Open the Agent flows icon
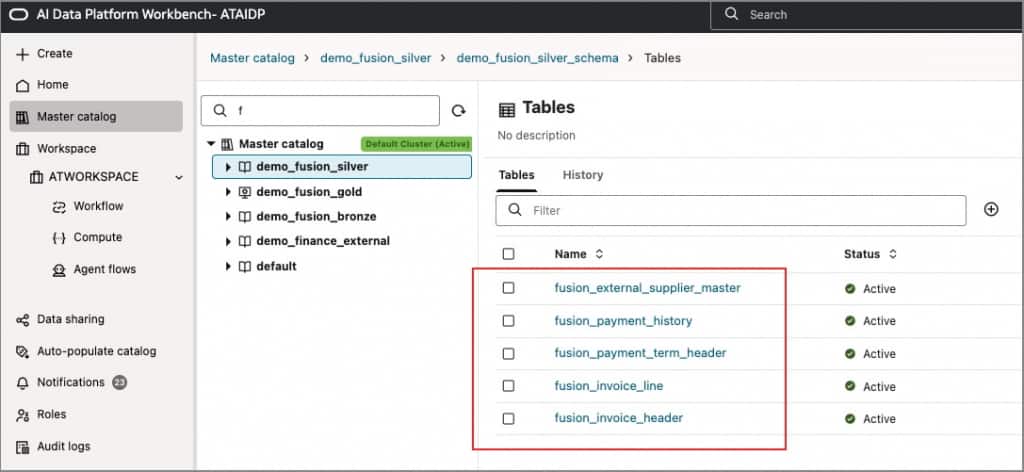1024x472 pixels. coord(58,270)
